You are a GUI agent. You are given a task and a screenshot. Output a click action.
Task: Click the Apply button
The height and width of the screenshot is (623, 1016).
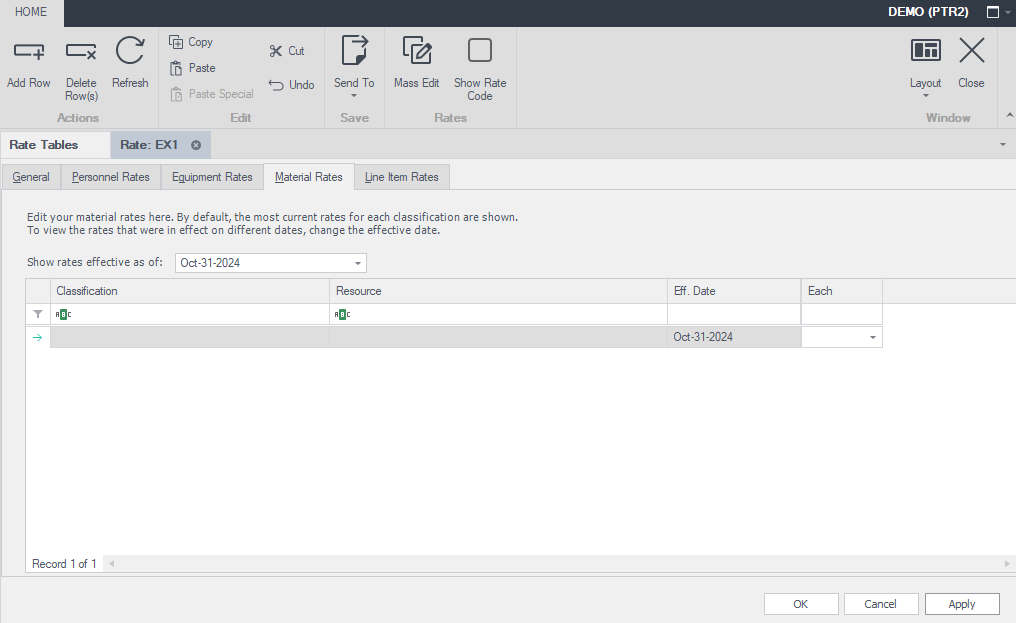pos(961,604)
